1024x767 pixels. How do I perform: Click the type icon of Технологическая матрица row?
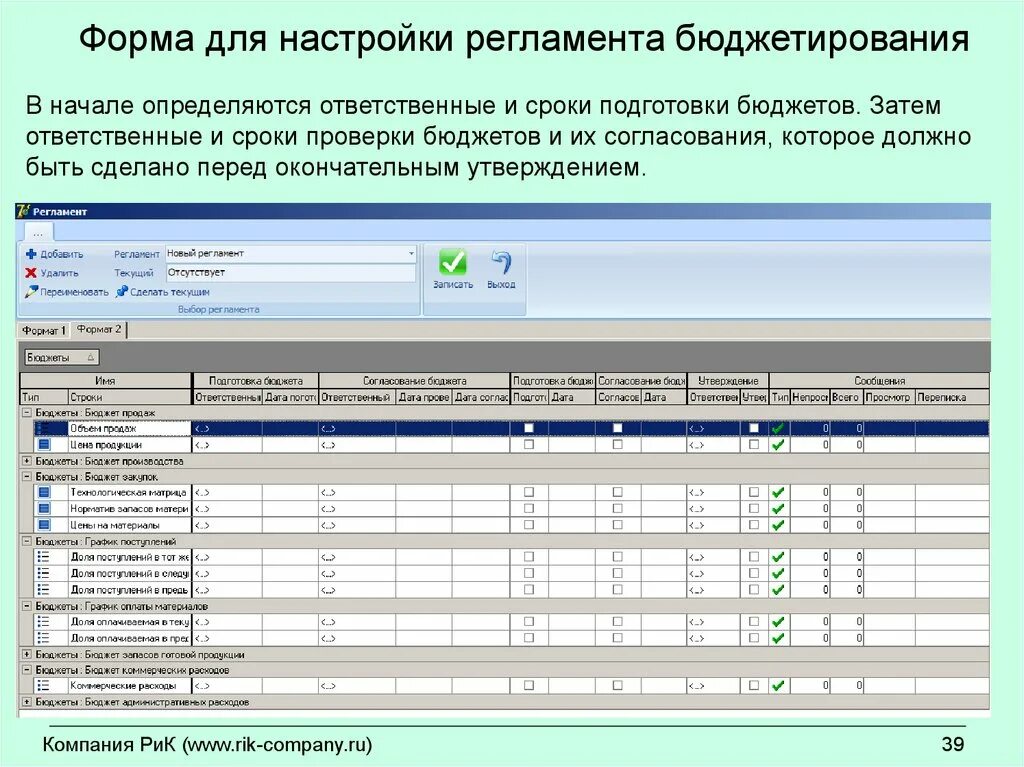click(43, 493)
